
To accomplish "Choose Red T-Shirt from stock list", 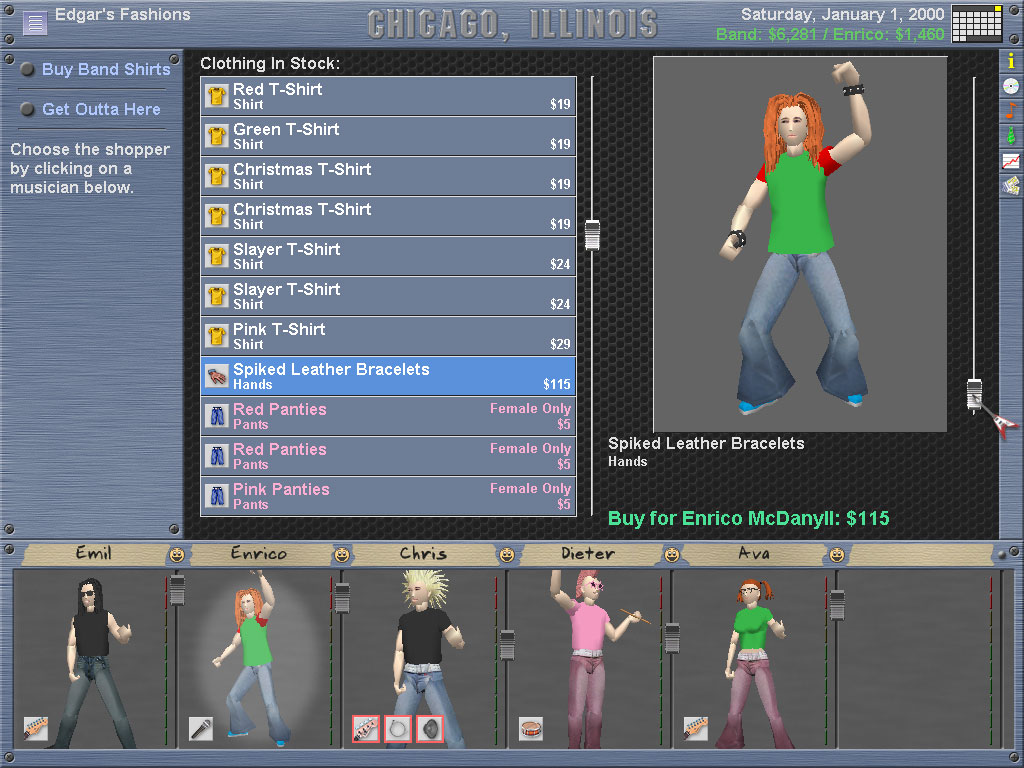I will tap(388, 96).
